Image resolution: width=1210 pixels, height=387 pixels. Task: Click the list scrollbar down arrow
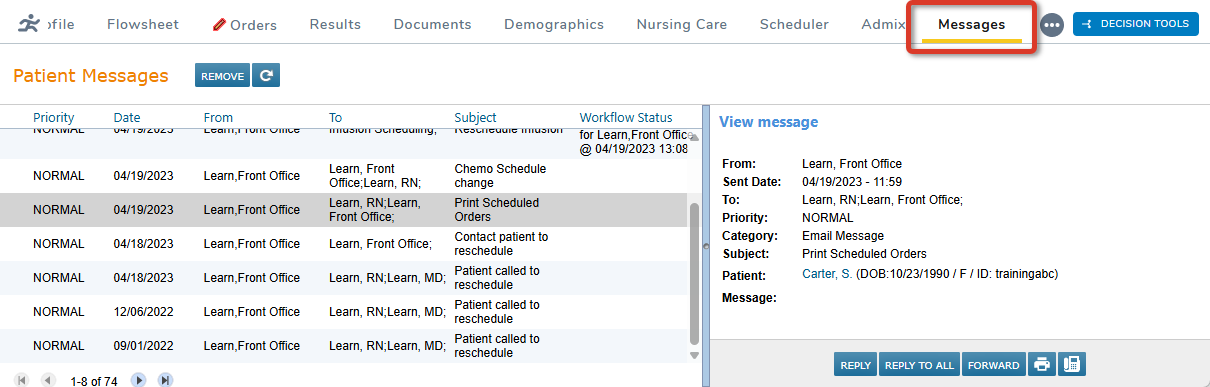[x=694, y=355]
